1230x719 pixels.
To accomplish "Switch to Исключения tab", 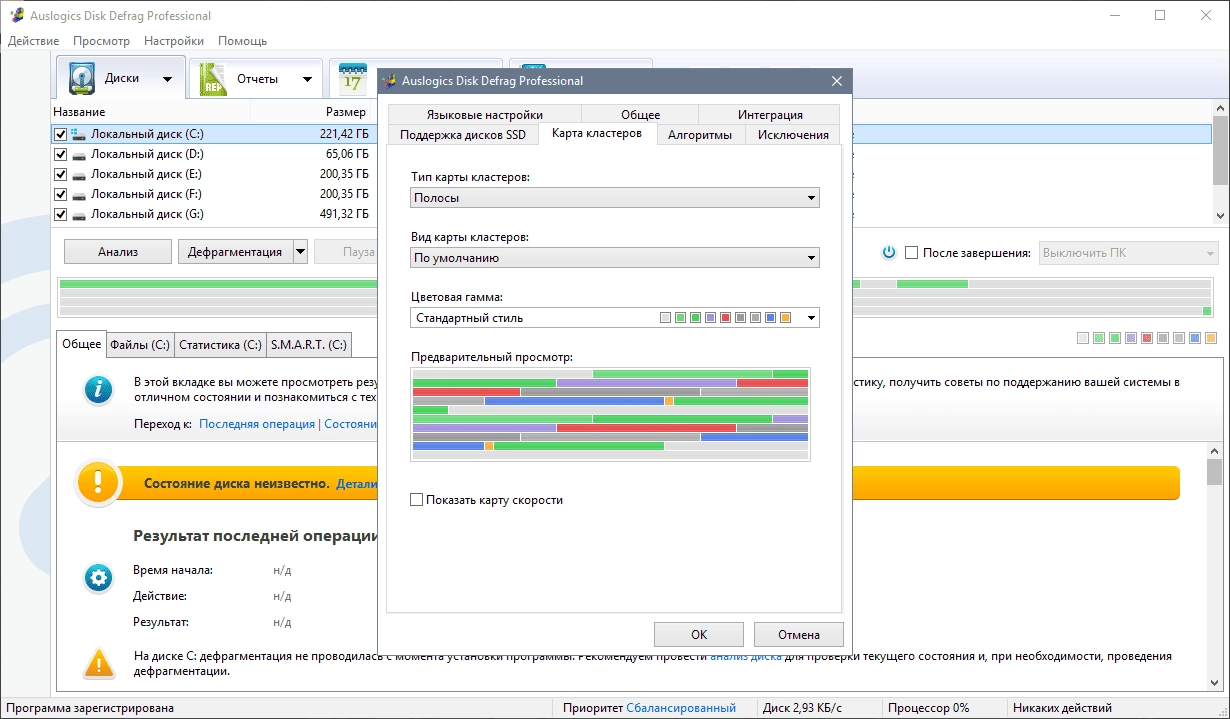I will coord(793,134).
